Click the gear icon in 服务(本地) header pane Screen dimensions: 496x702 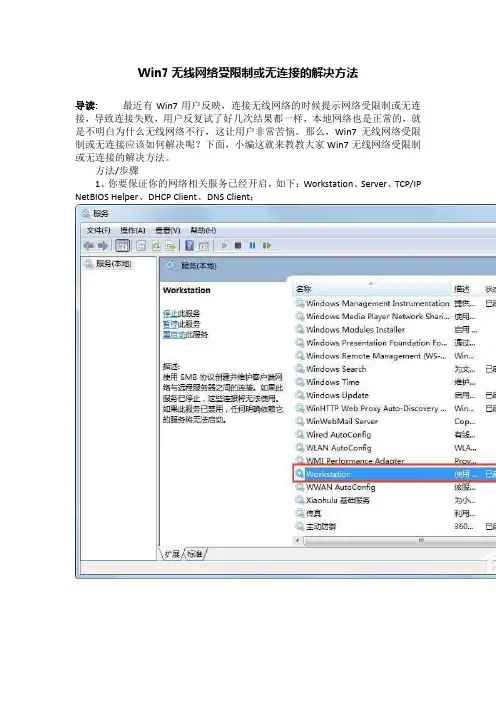(171, 265)
